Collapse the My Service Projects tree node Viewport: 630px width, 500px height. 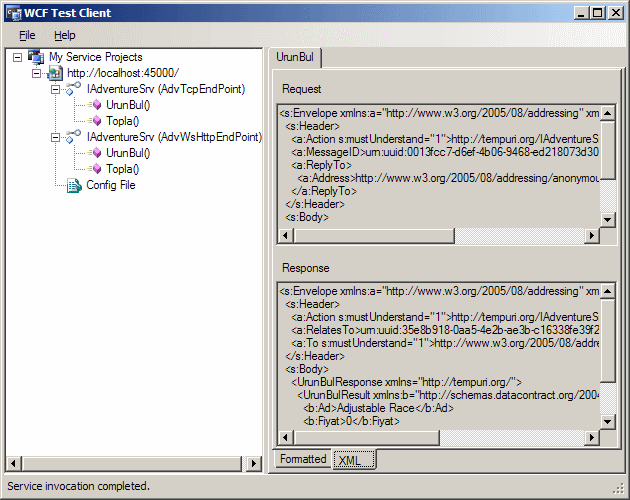click(x=19, y=57)
